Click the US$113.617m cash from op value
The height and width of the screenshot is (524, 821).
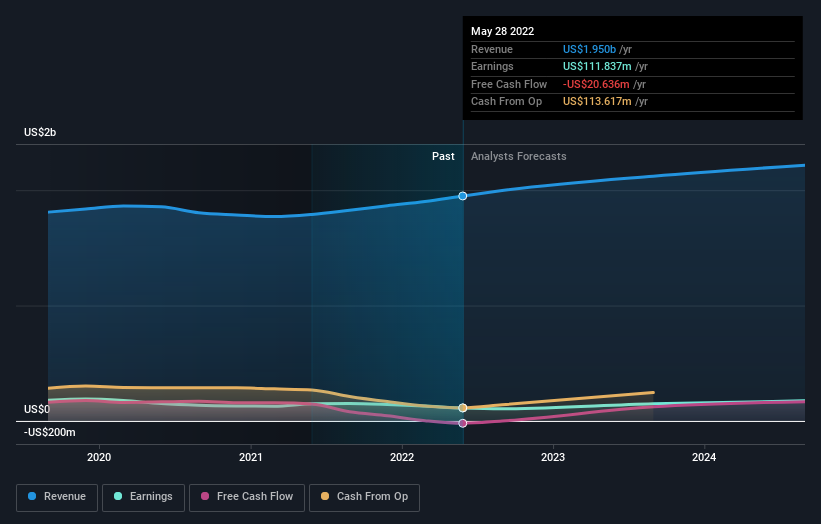point(597,102)
